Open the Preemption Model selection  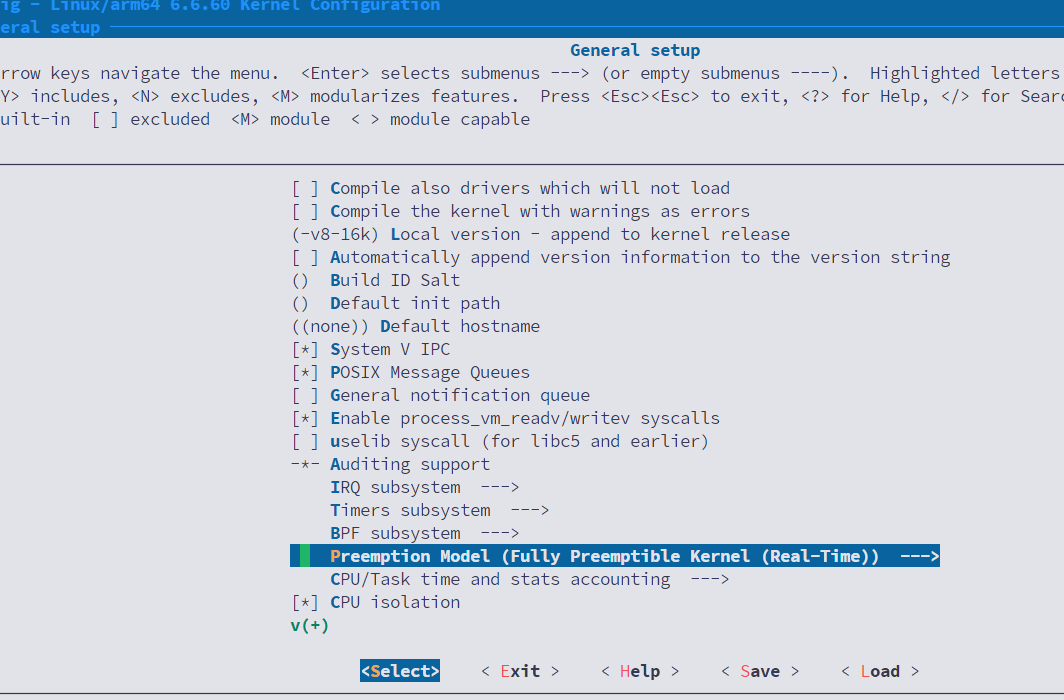tap(614, 556)
